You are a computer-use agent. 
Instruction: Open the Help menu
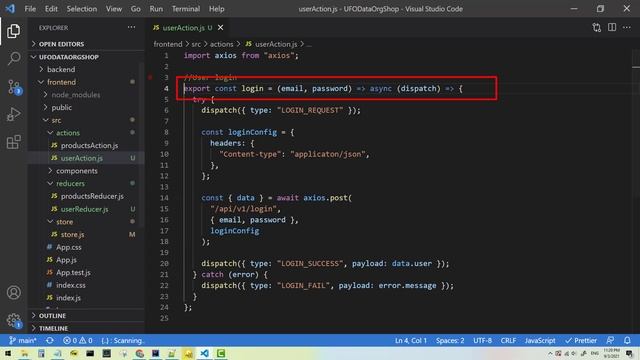[x=217, y=9]
